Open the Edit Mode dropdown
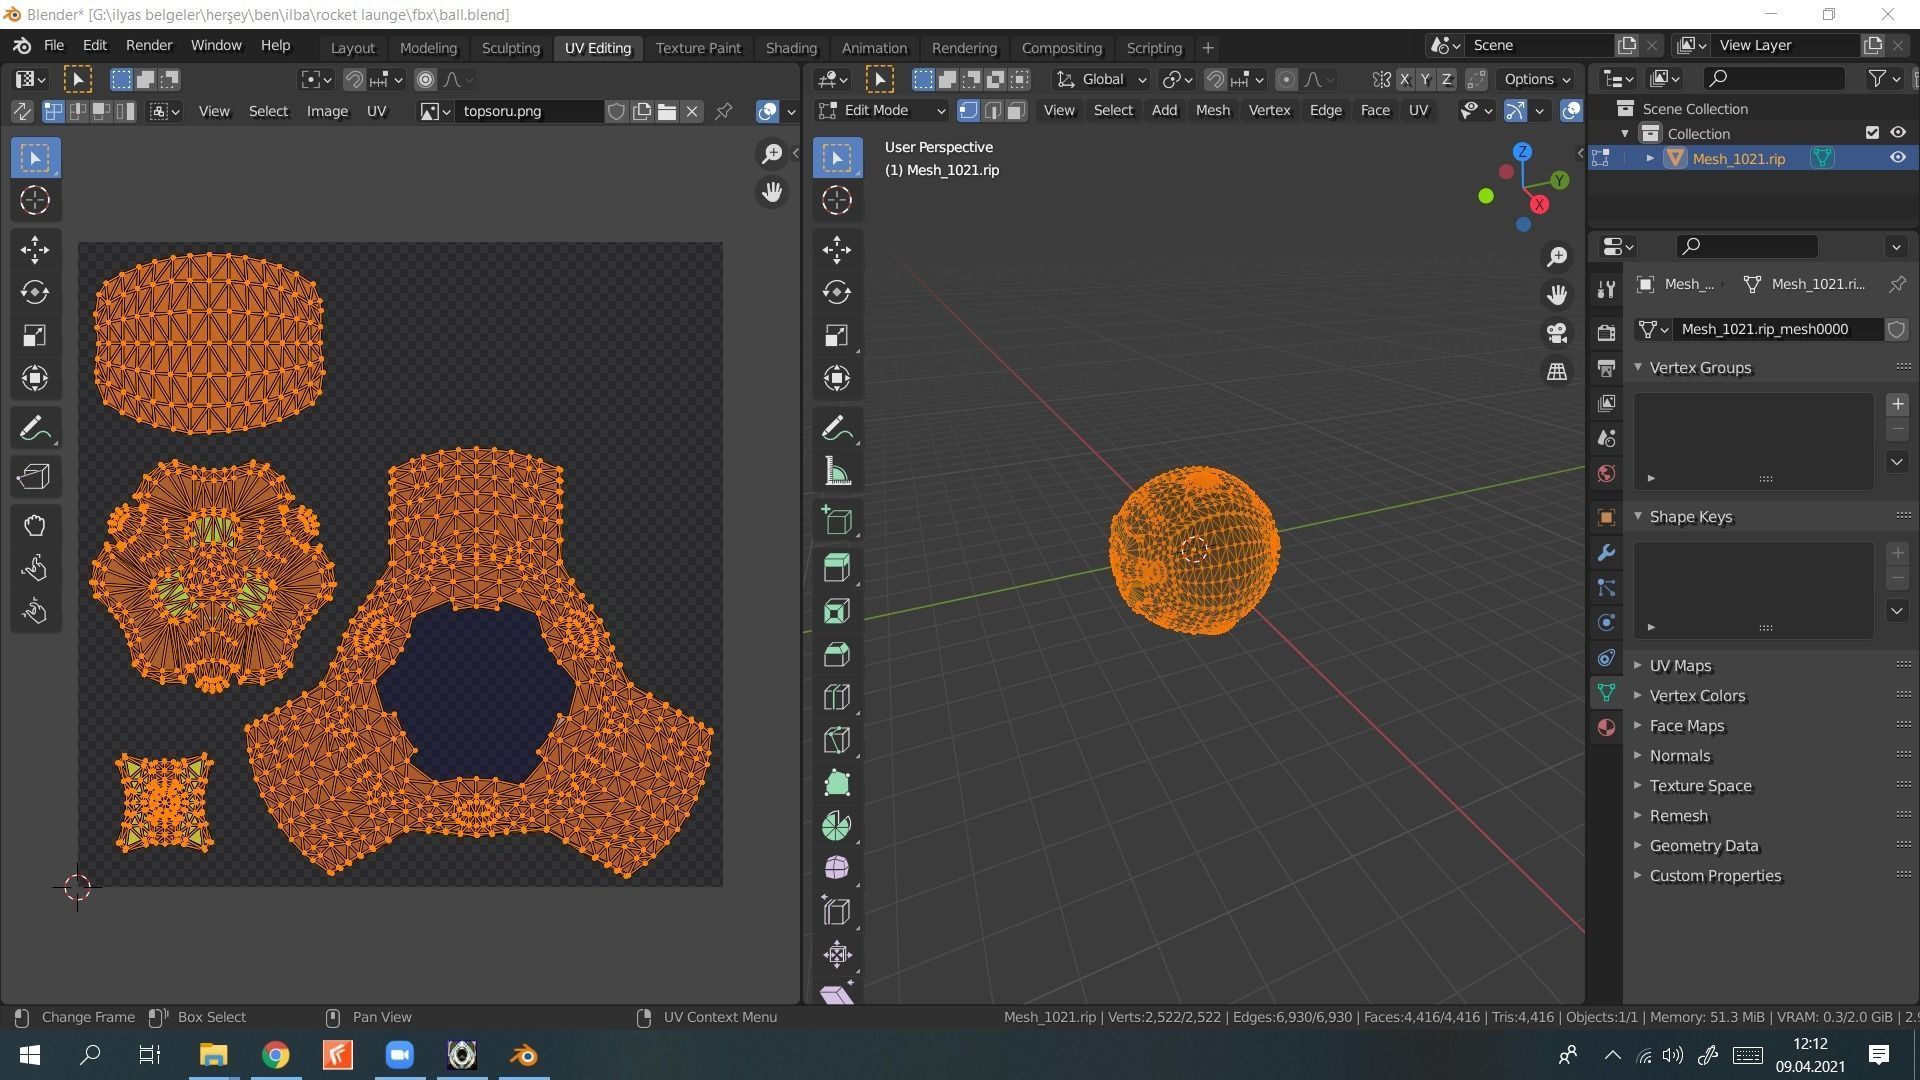 (882, 111)
